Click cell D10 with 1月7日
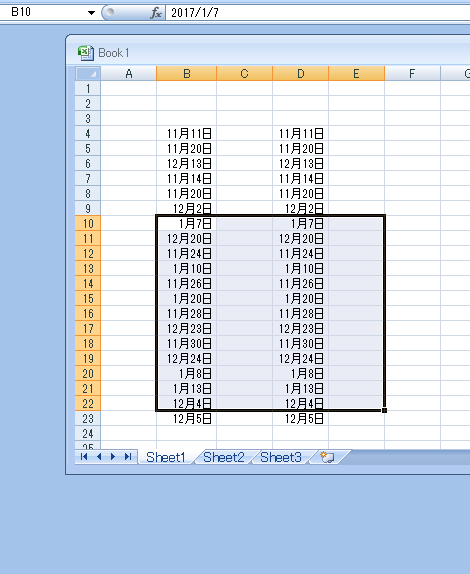This screenshot has height=574, width=470. pyautogui.click(x=301, y=224)
